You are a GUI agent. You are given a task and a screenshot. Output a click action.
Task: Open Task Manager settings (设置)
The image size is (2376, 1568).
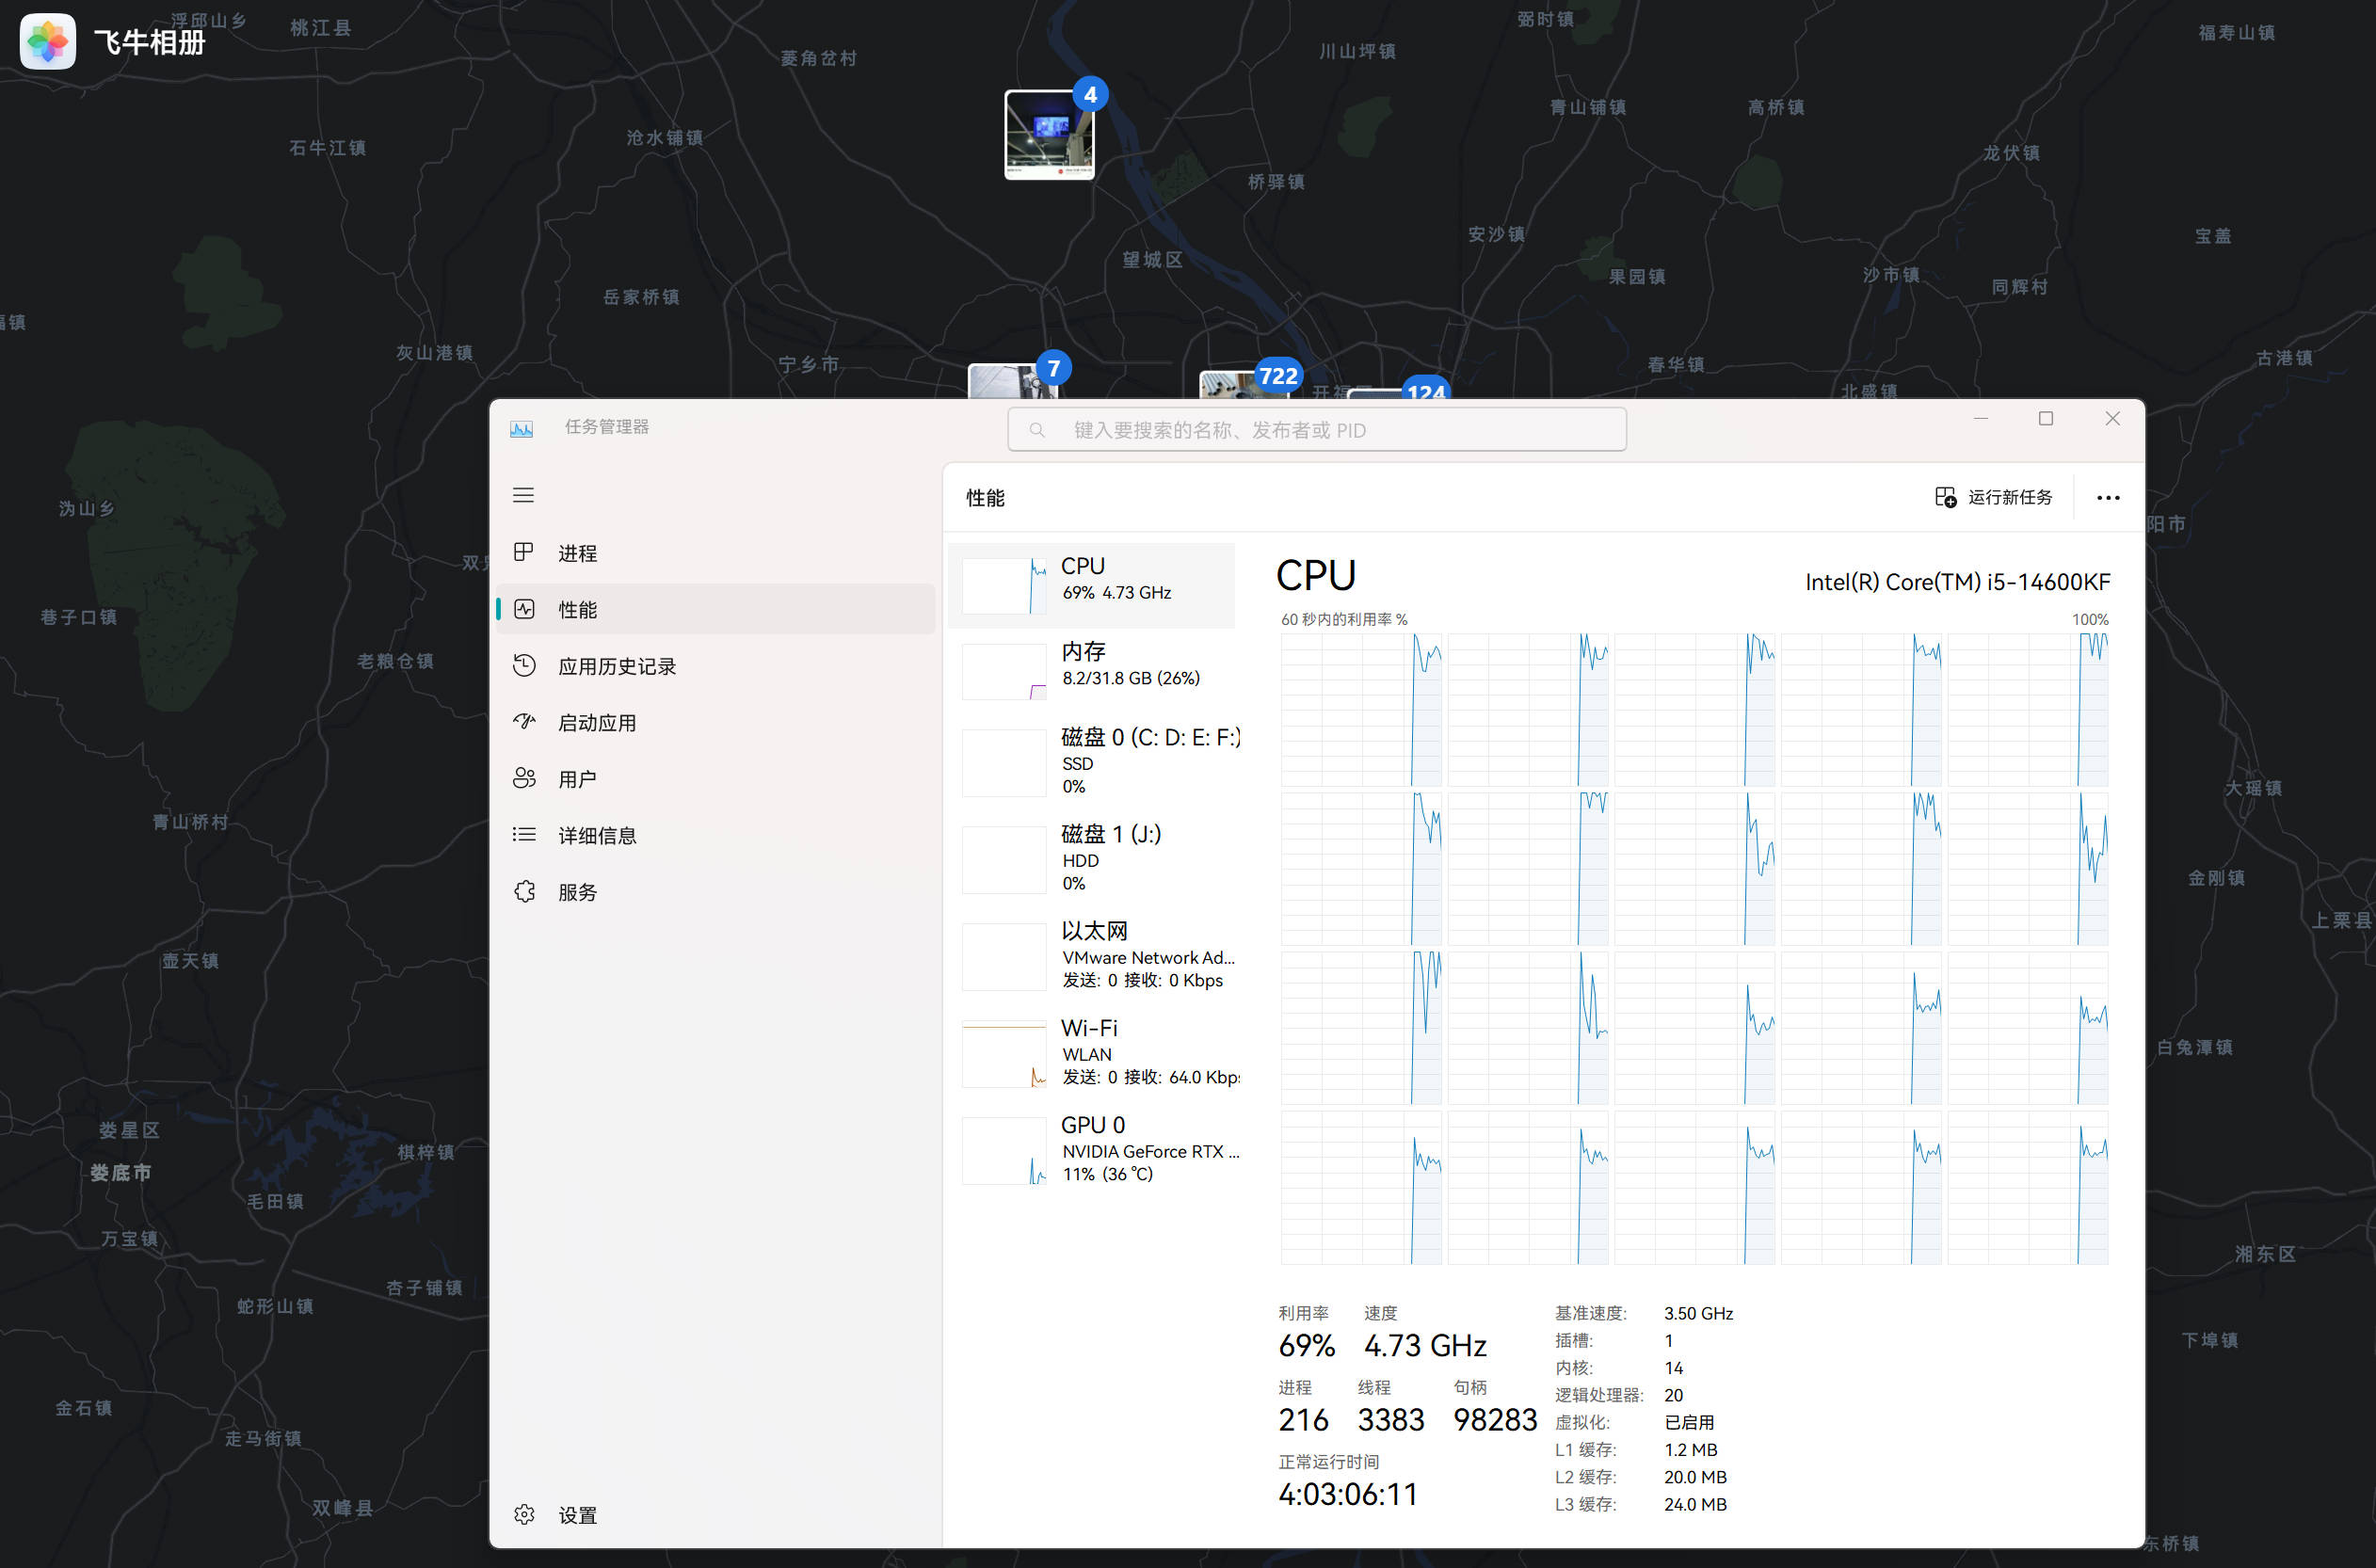coord(576,1514)
